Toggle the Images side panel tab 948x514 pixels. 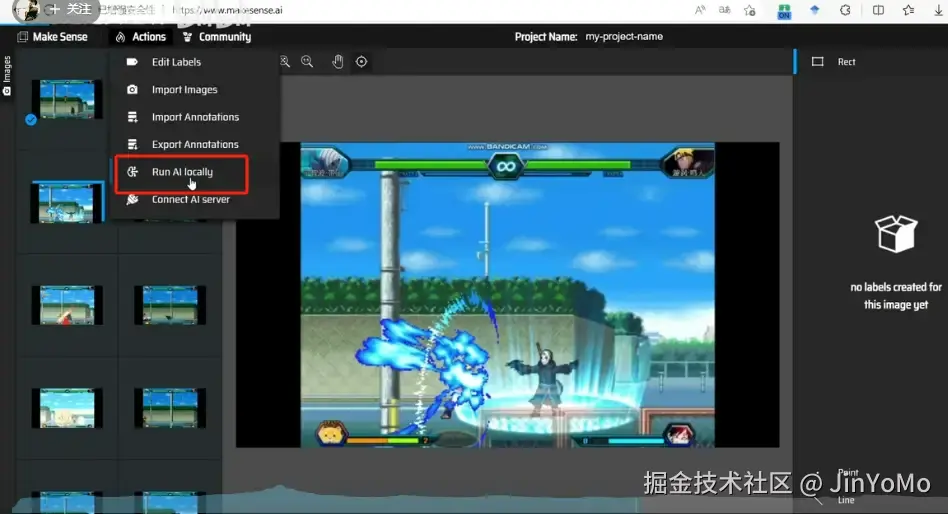pos(7,76)
